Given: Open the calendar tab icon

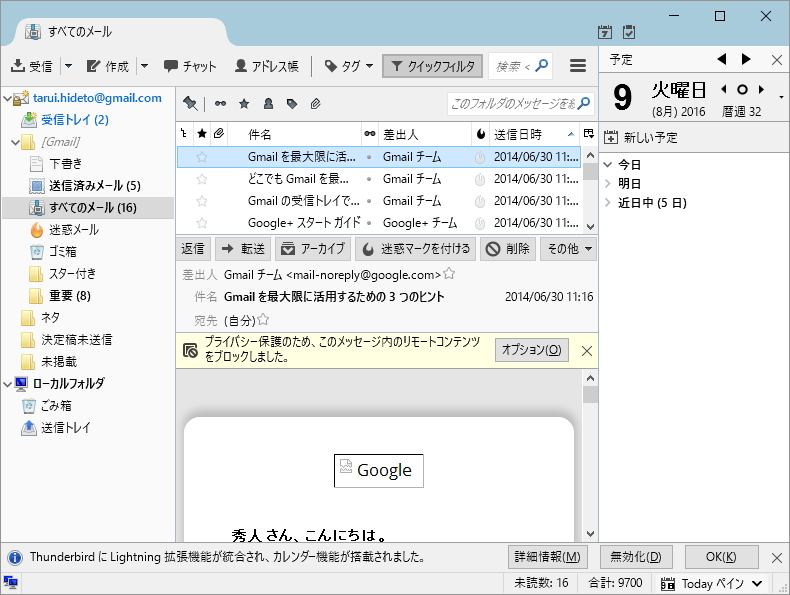Looking at the screenshot, I should 605,32.
